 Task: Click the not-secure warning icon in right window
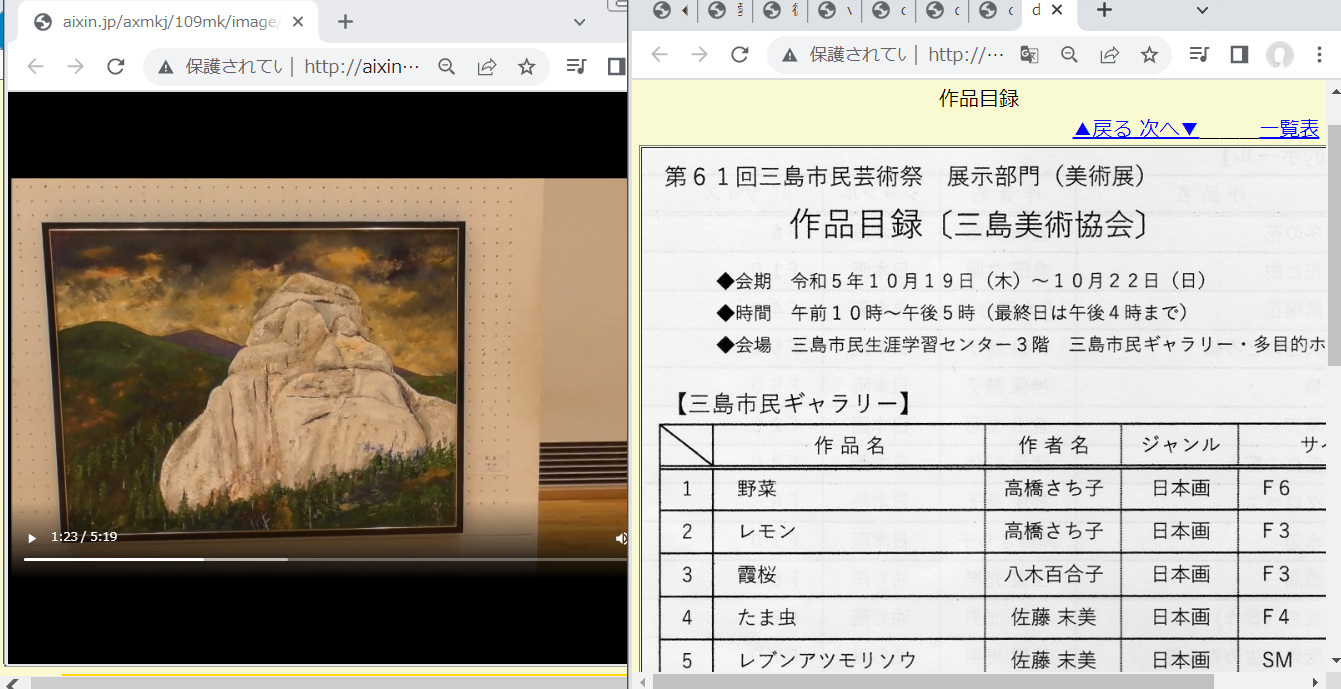click(790, 55)
